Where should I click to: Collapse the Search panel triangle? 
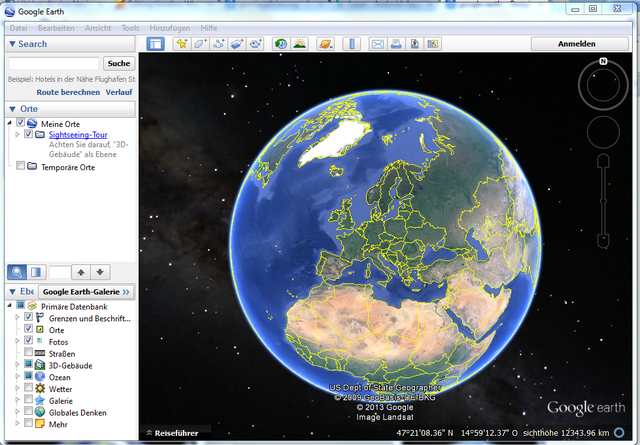(x=12, y=44)
